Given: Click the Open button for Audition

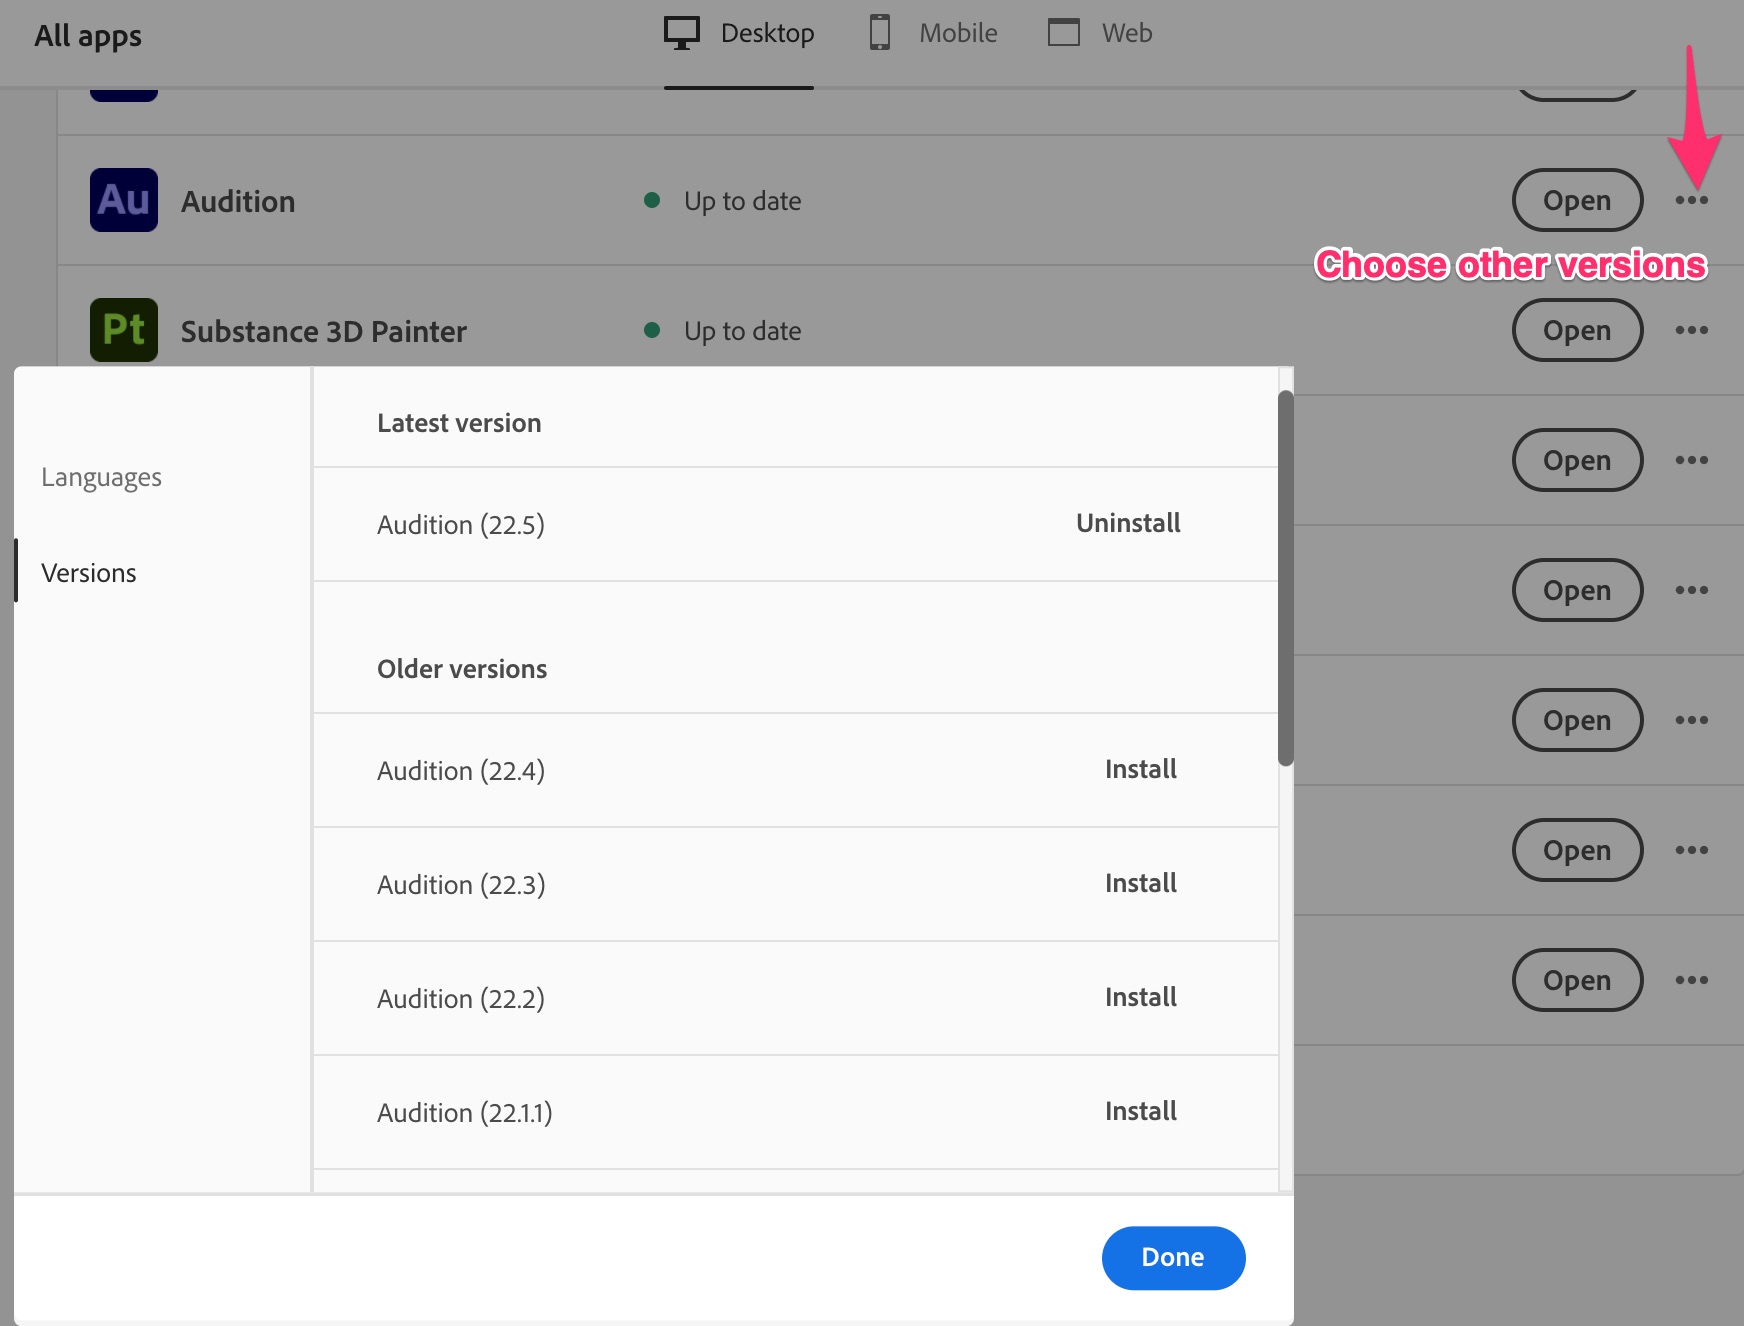Looking at the screenshot, I should tap(1576, 200).
